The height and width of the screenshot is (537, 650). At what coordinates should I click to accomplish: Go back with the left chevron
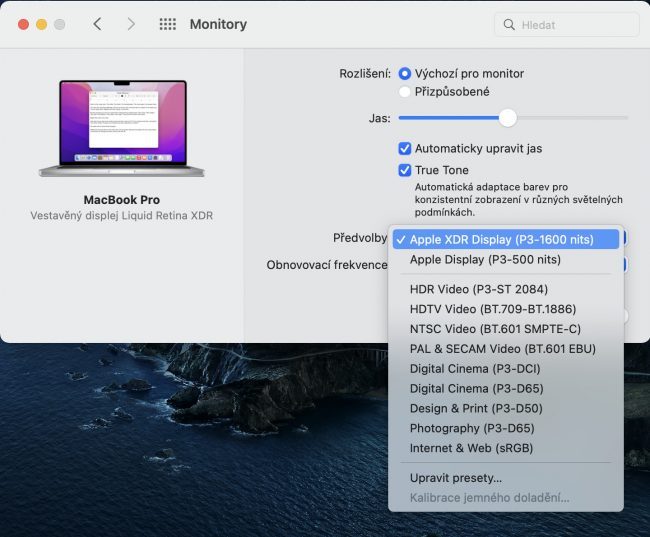click(x=97, y=24)
